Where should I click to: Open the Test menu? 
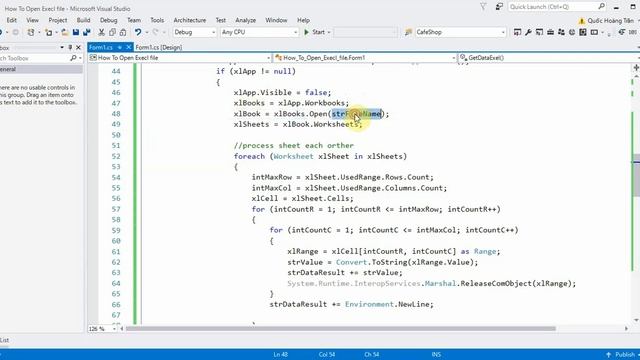click(x=221, y=20)
